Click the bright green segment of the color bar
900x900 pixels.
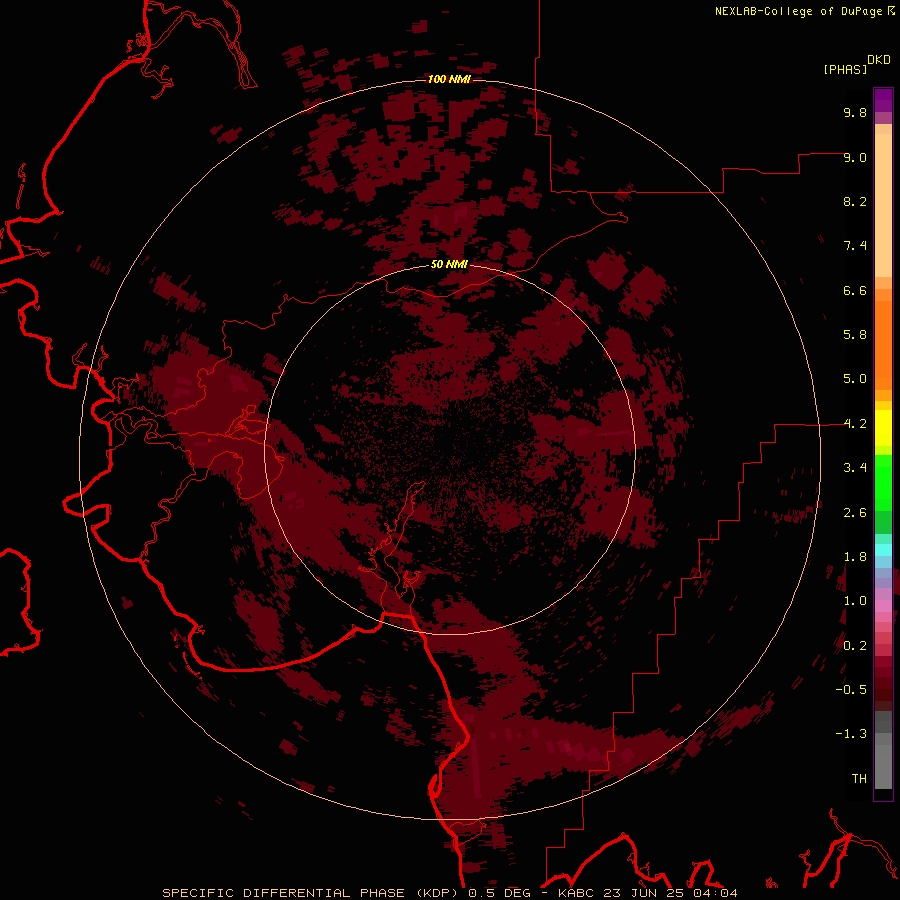pos(883,482)
